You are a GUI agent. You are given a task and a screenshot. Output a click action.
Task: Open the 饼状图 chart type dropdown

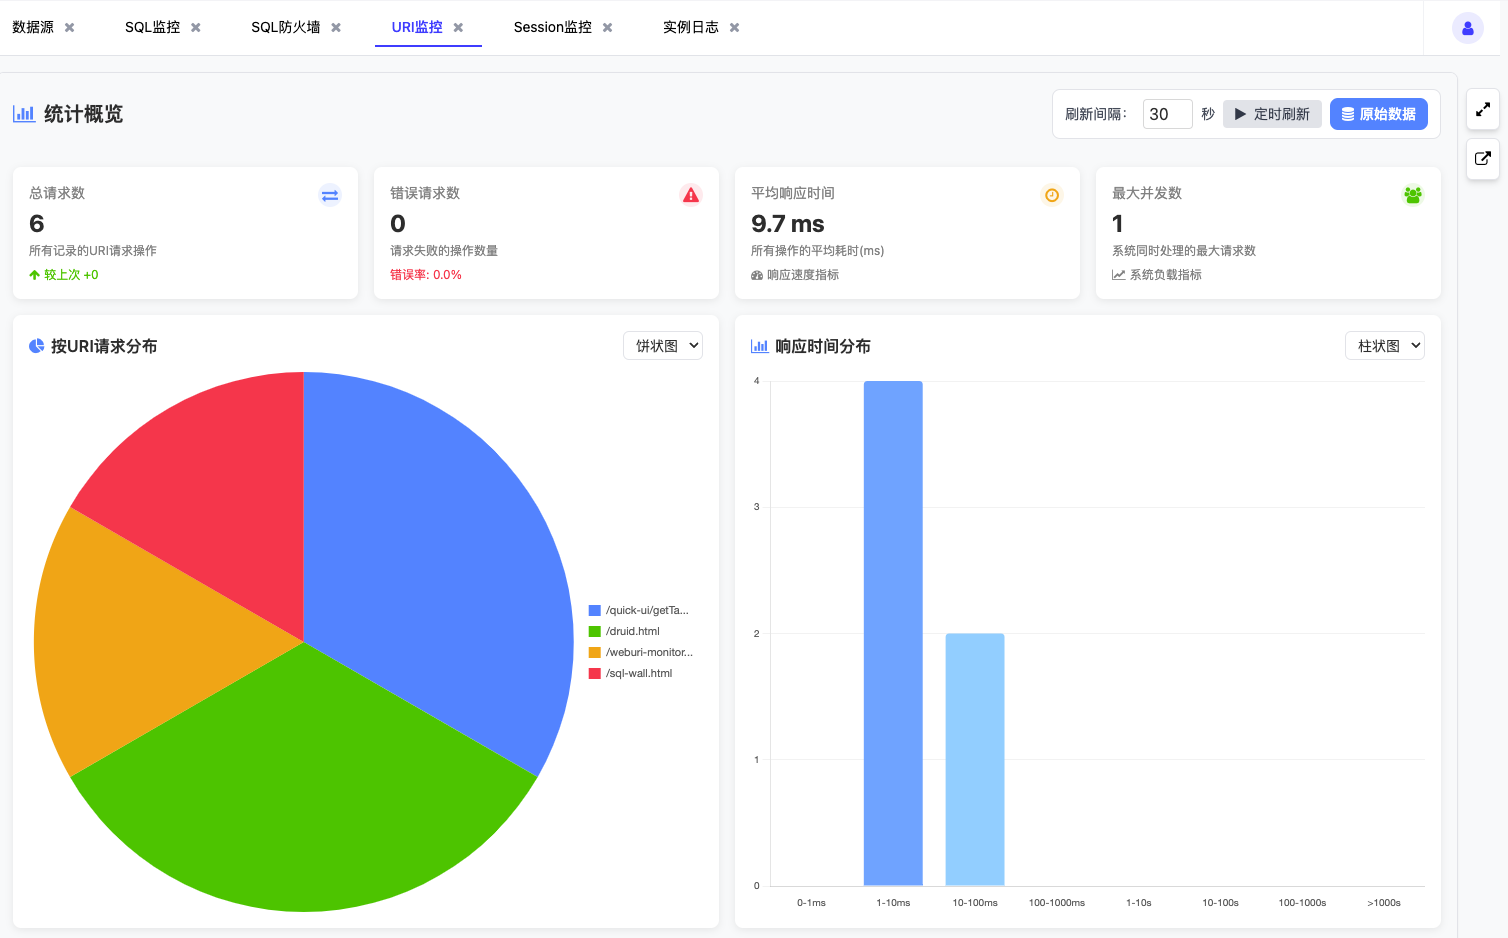tap(663, 345)
